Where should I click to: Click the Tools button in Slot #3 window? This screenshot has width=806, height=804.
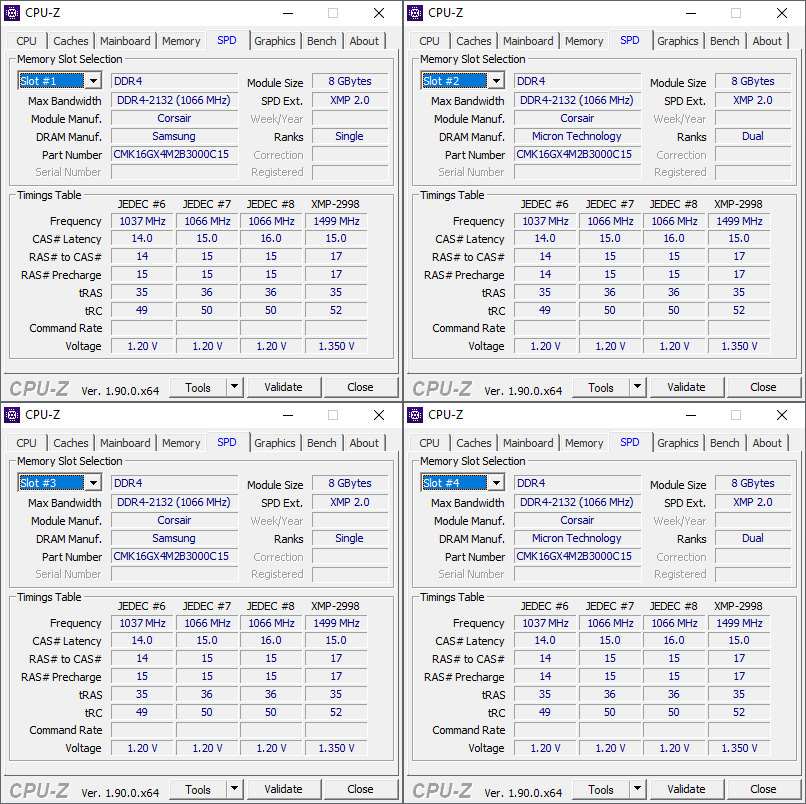(198, 789)
